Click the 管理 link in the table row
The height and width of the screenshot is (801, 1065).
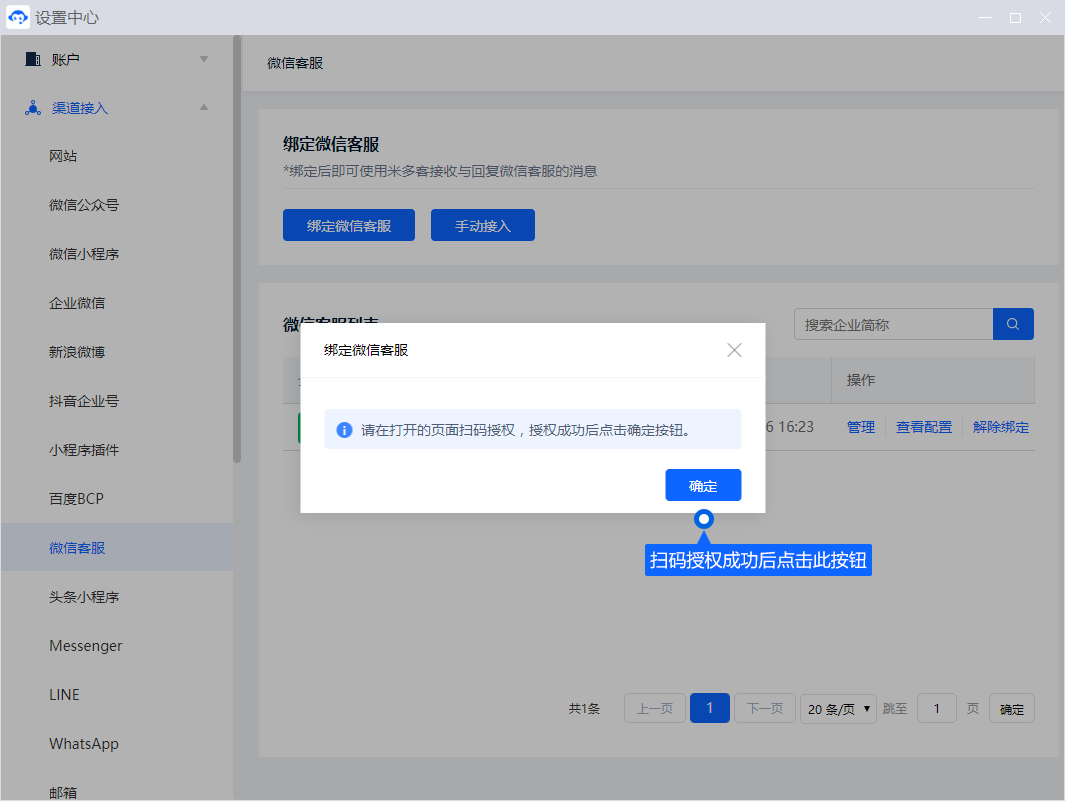860,427
